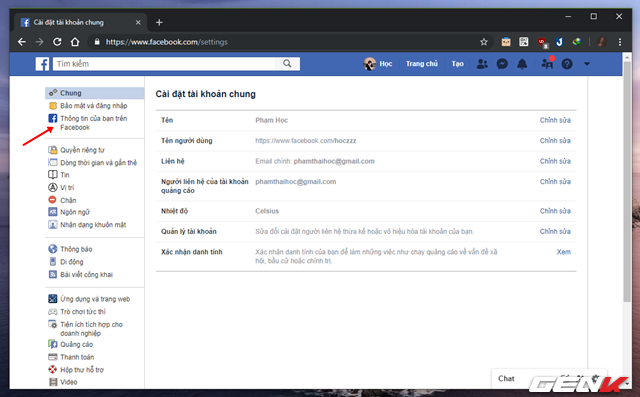The image size is (640, 397).
Task: Open Nhận dạng khuôn mặt settings
Action: pos(93,225)
